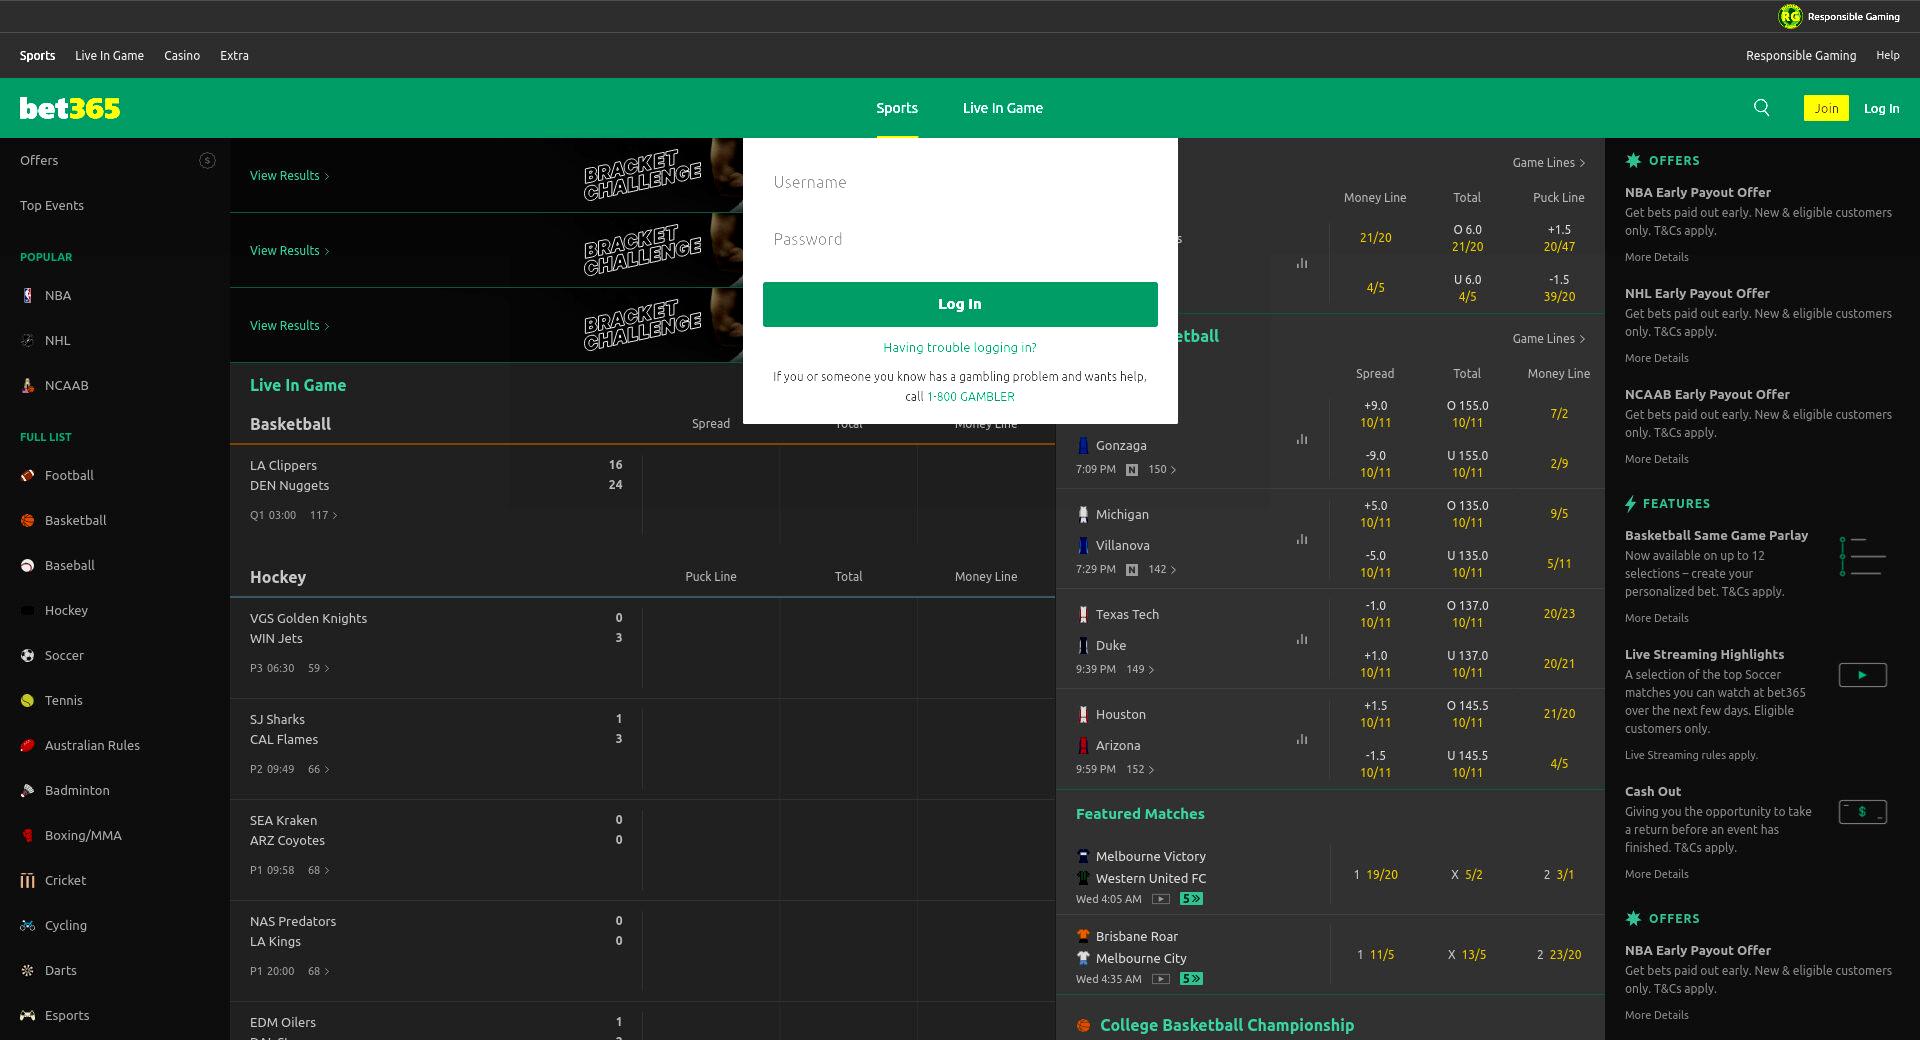Select the Soccer ball icon
The height and width of the screenshot is (1040, 1920).
tap(28, 656)
